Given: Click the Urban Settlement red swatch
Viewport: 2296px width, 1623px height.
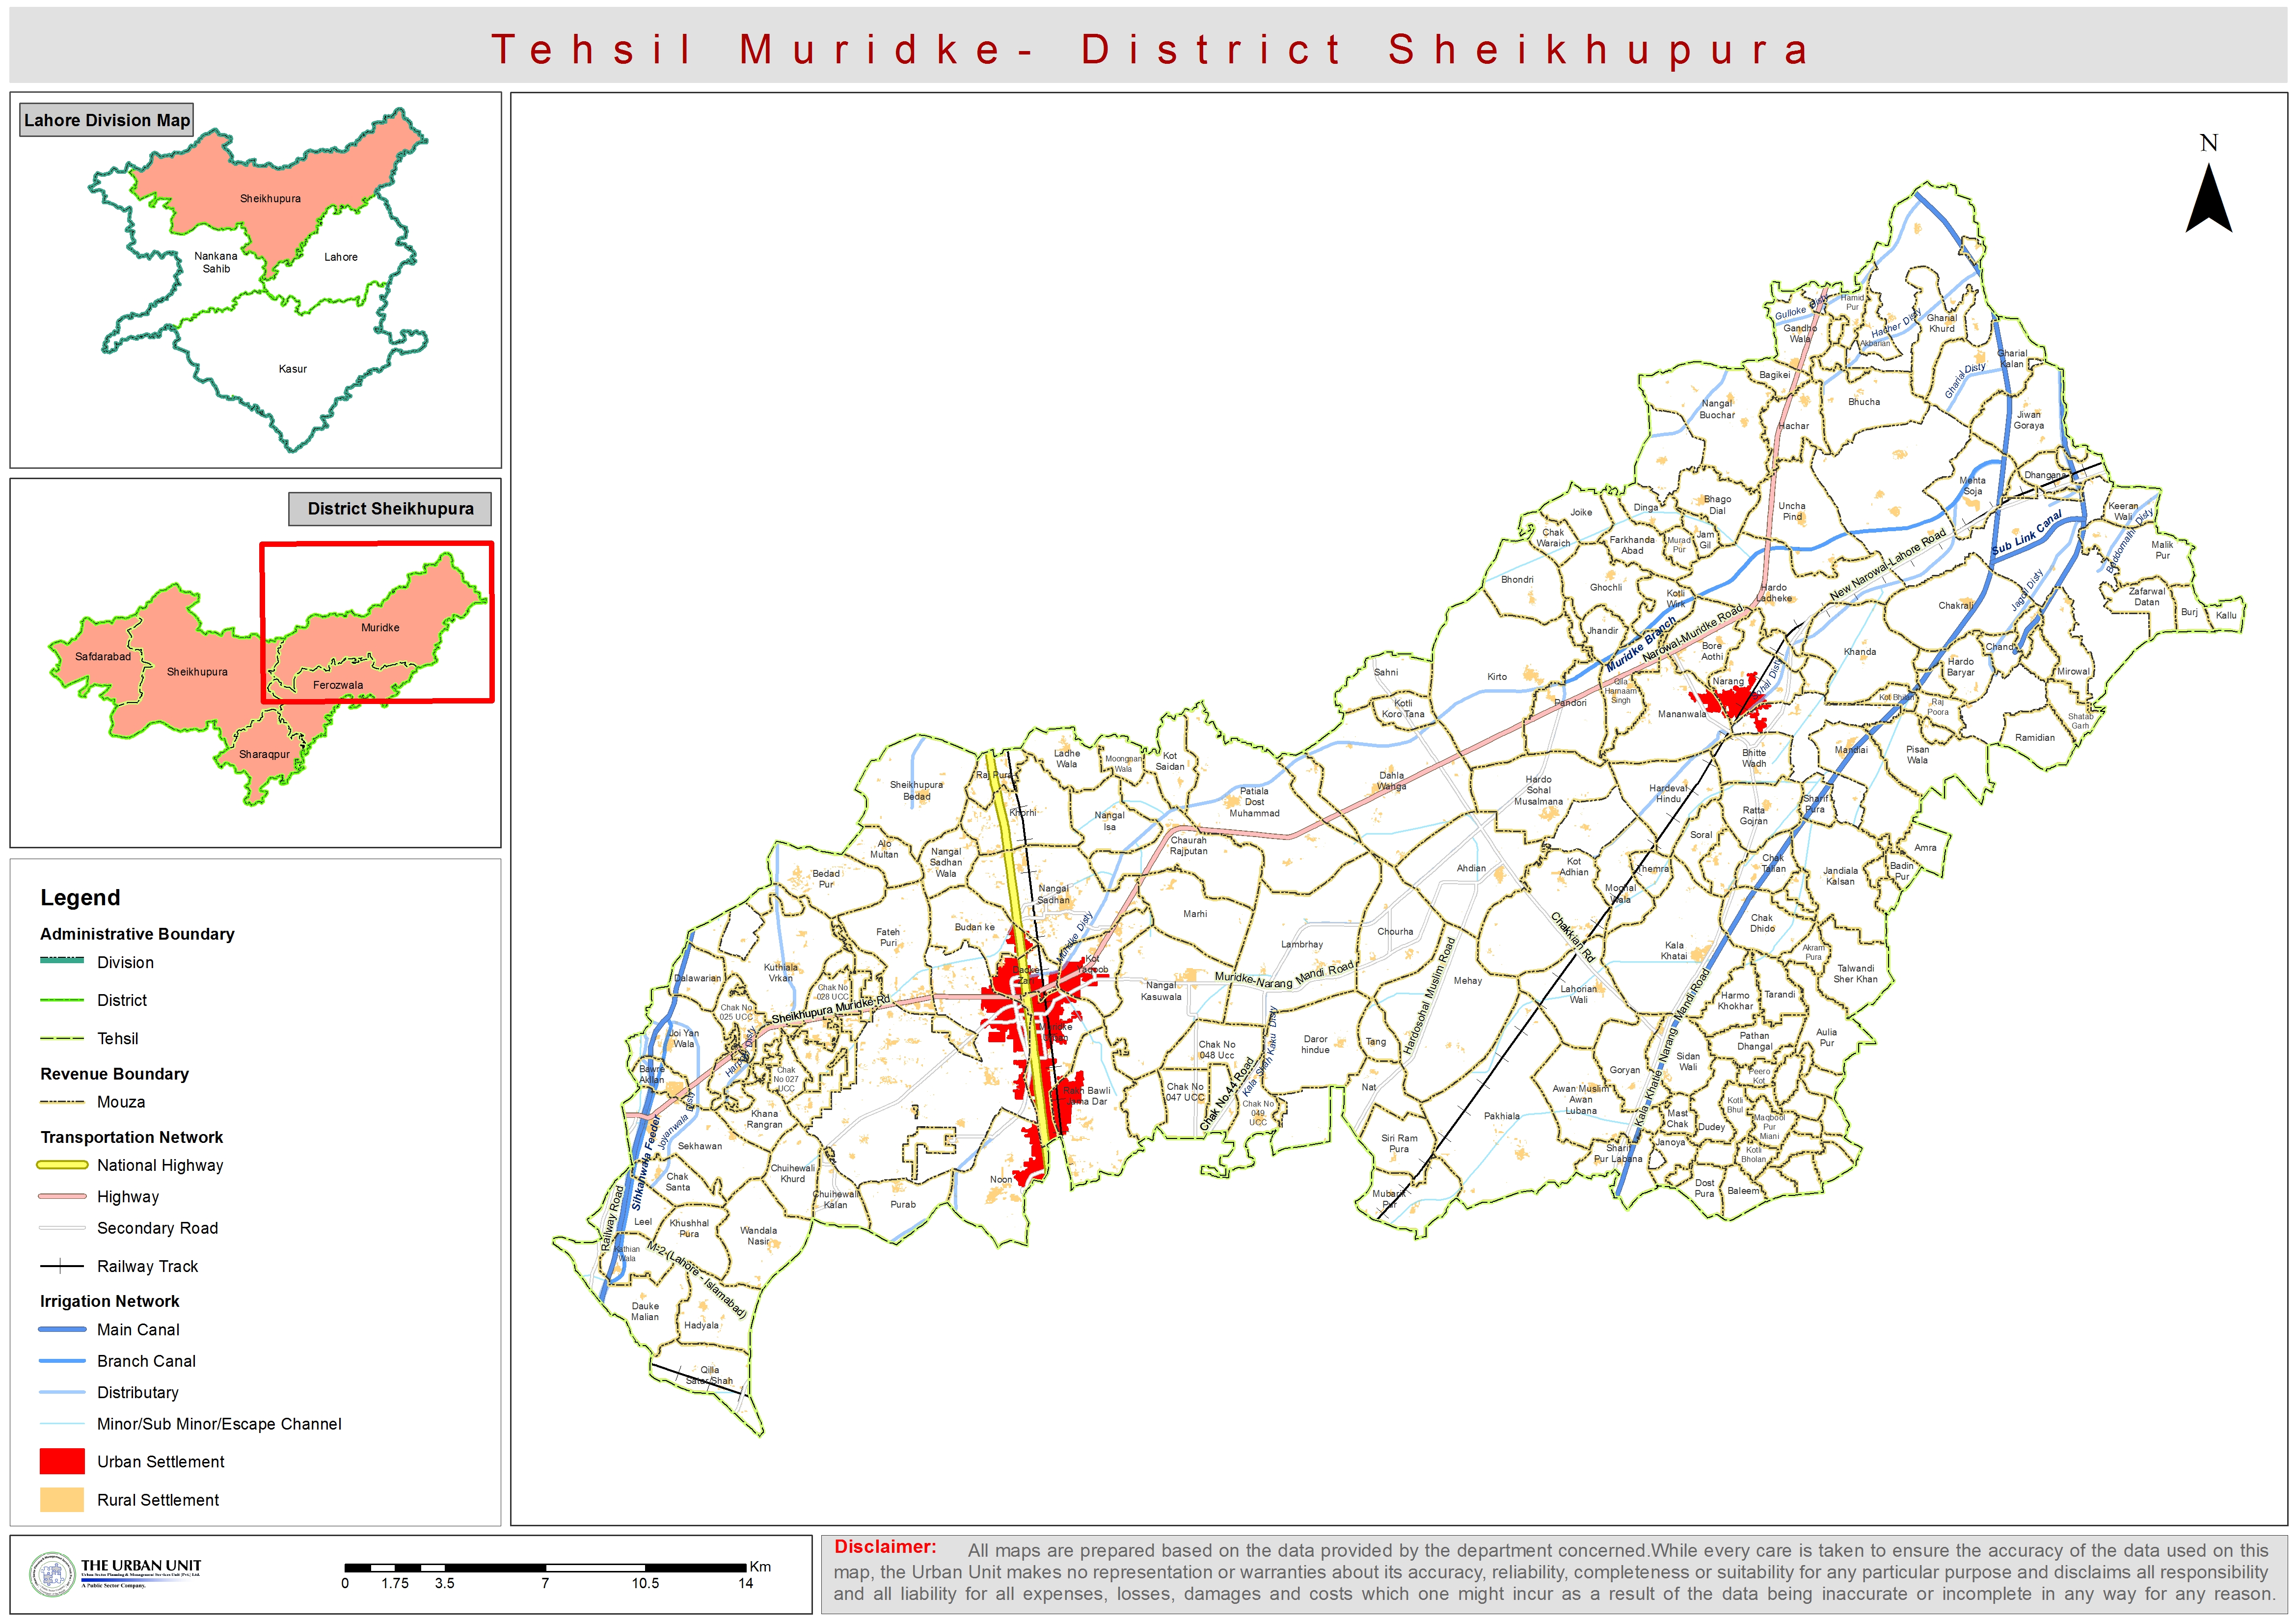Looking at the screenshot, I should tap(62, 1461).
